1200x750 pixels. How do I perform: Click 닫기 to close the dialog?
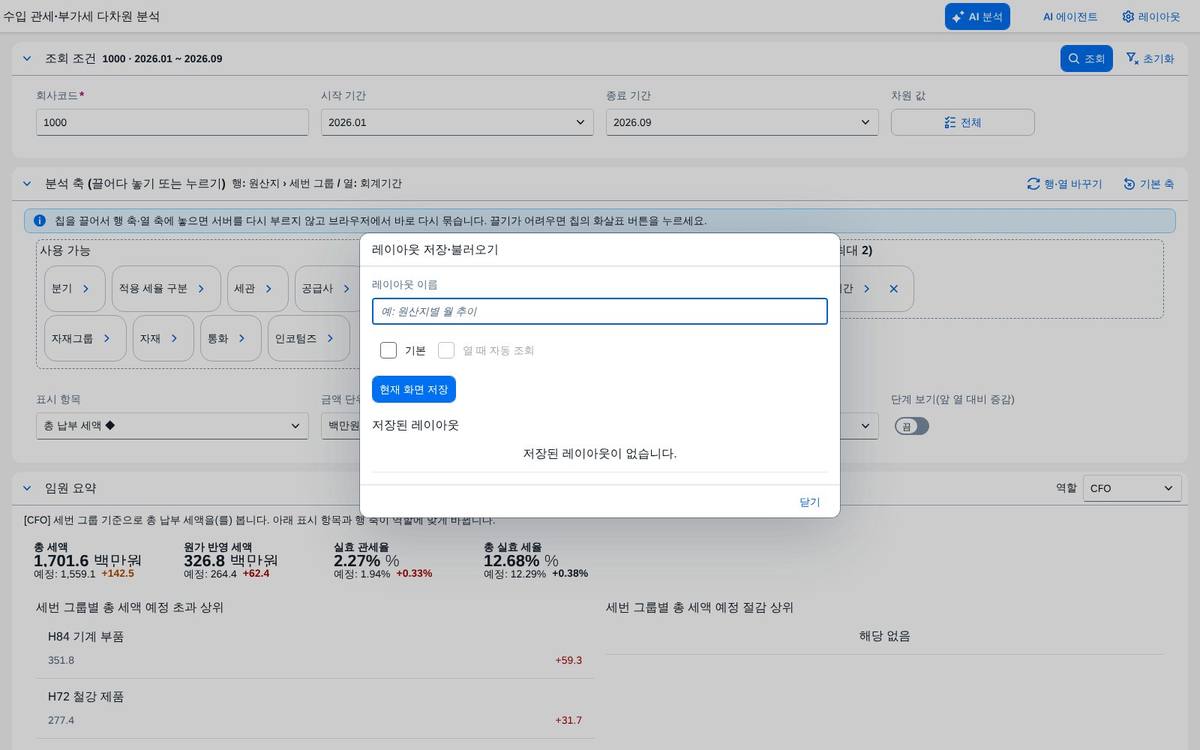click(x=810, y=502)
